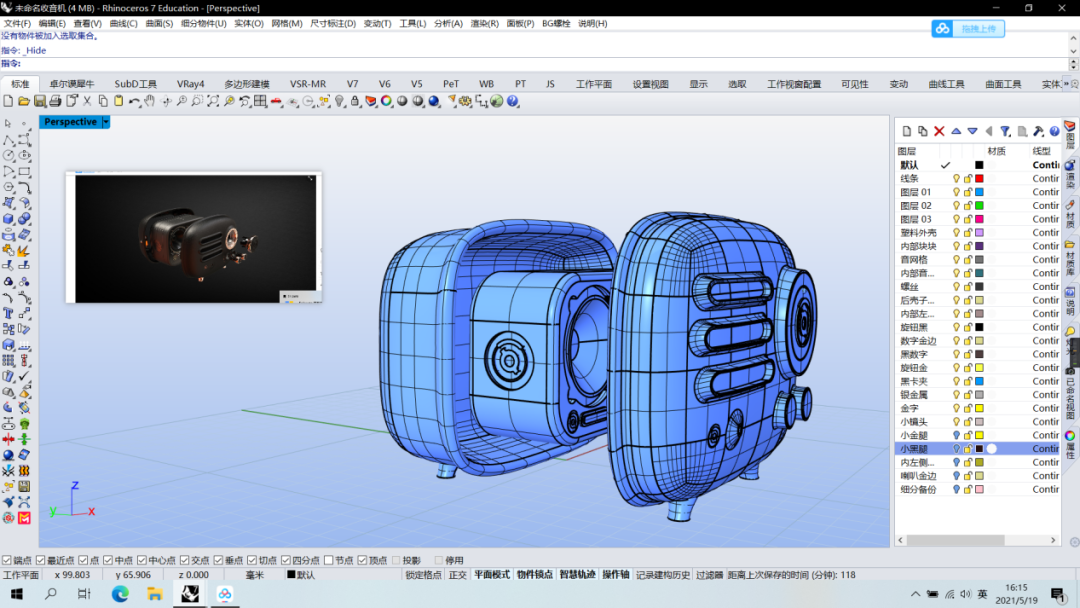Enable the 节点 osnap checkbox

click(x=329, y=561)
